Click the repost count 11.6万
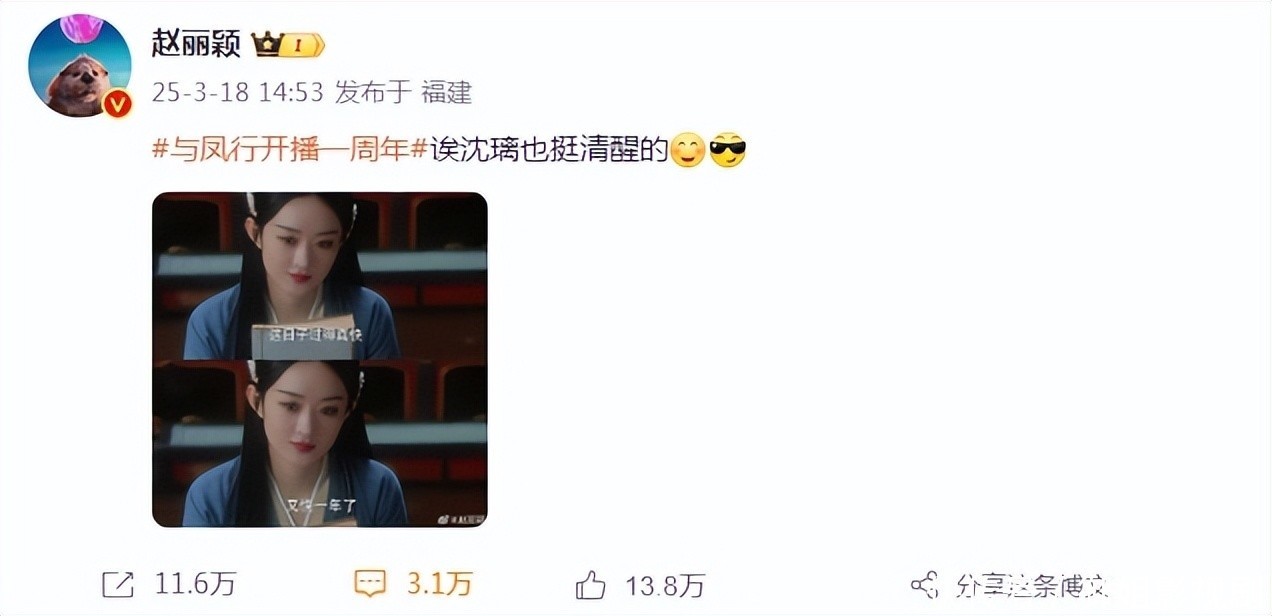The image size is (1272, 616). click(x=195, y=585)
